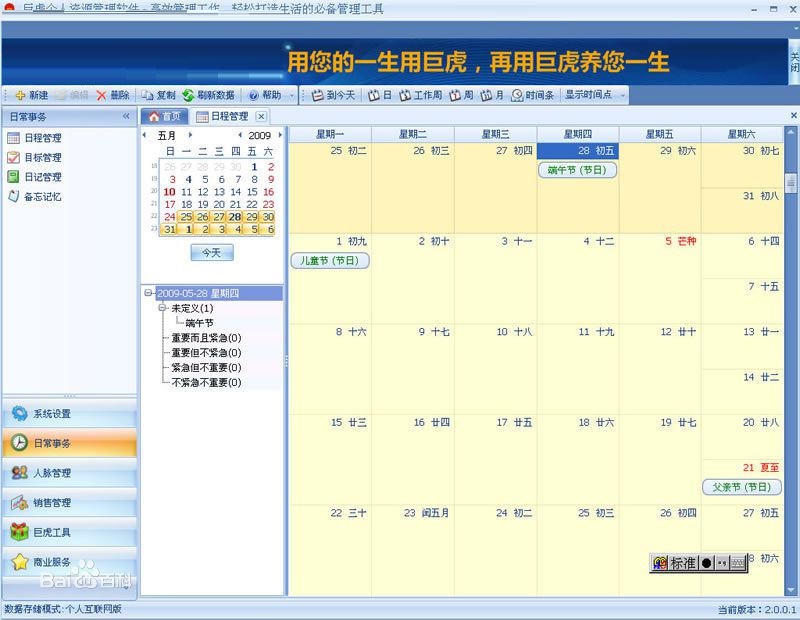Open 备忘记忆 in the sidebar
This screenshot has height=620, width=800.
[42, 197]
